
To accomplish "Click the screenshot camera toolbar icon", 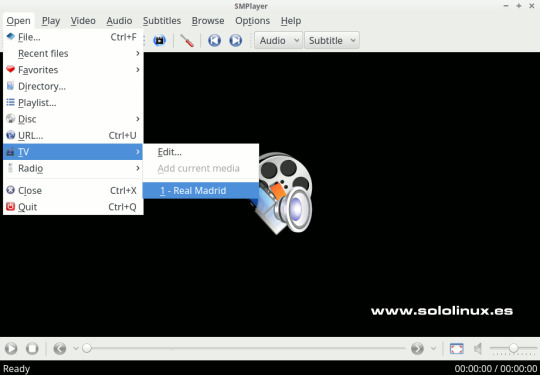I will (x=159, y=40).
